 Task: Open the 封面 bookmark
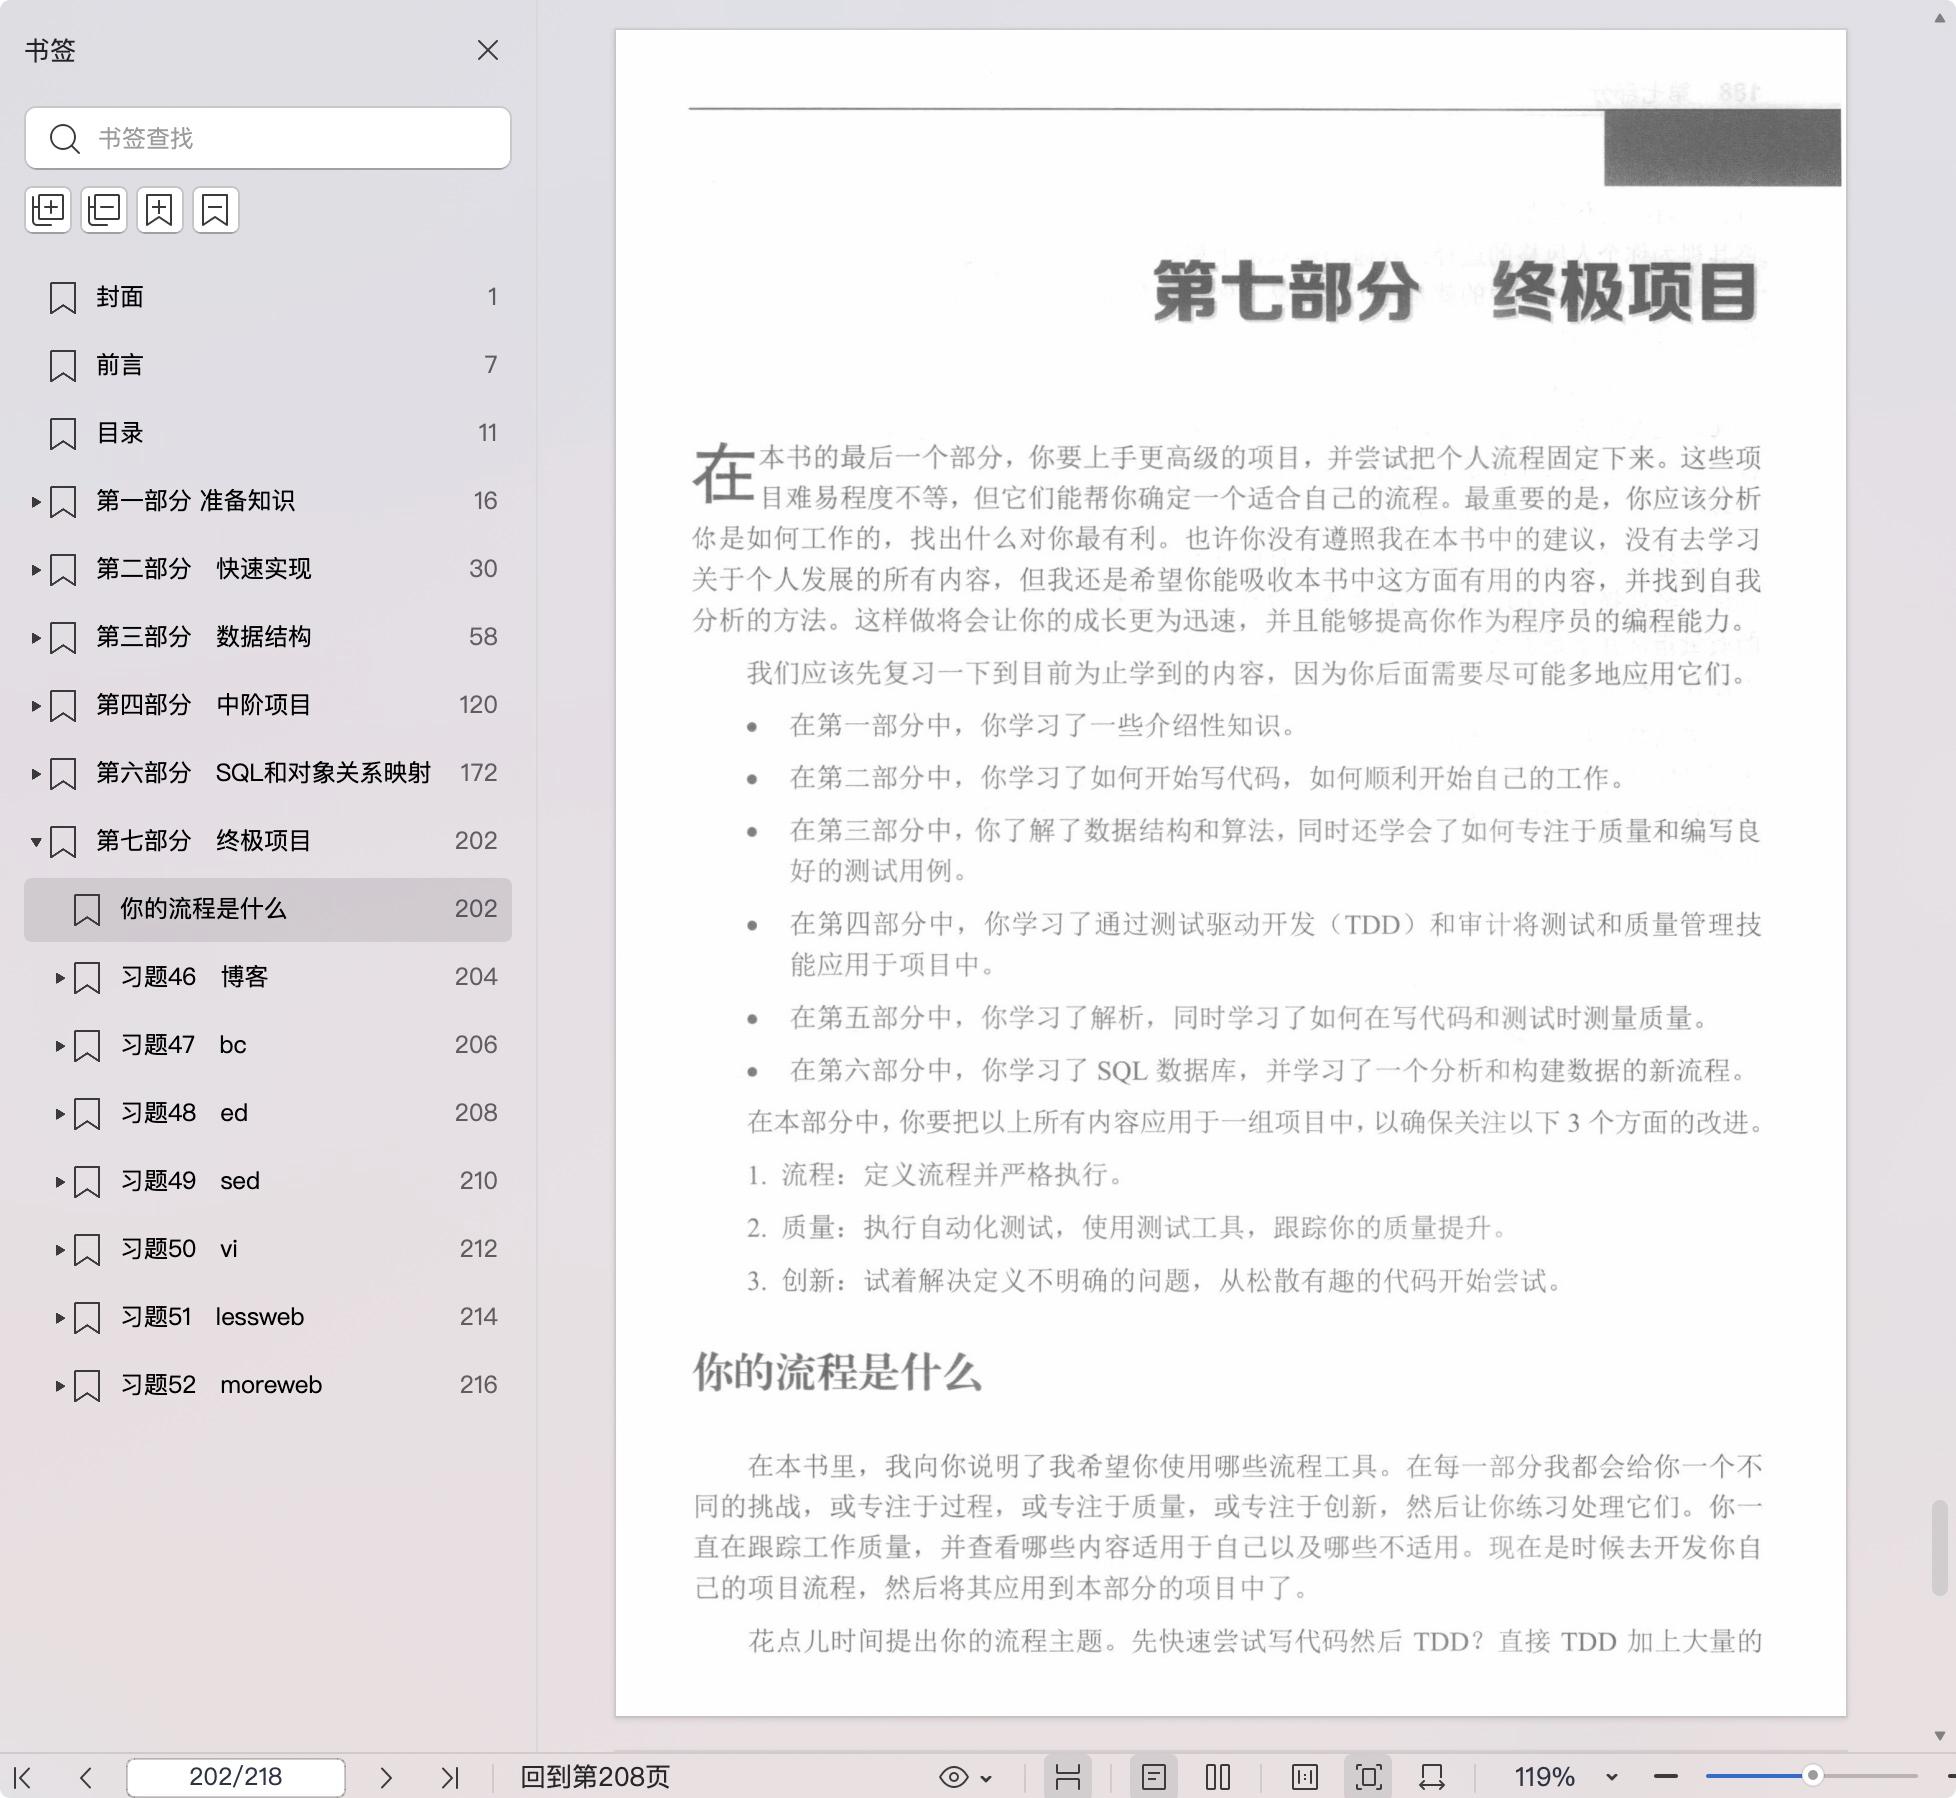coord(268,297)
